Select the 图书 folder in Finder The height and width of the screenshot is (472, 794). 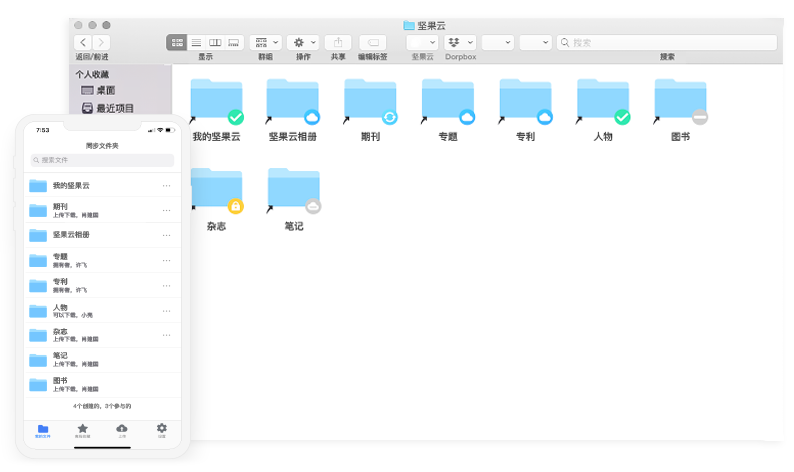click(x=680, y=110)
